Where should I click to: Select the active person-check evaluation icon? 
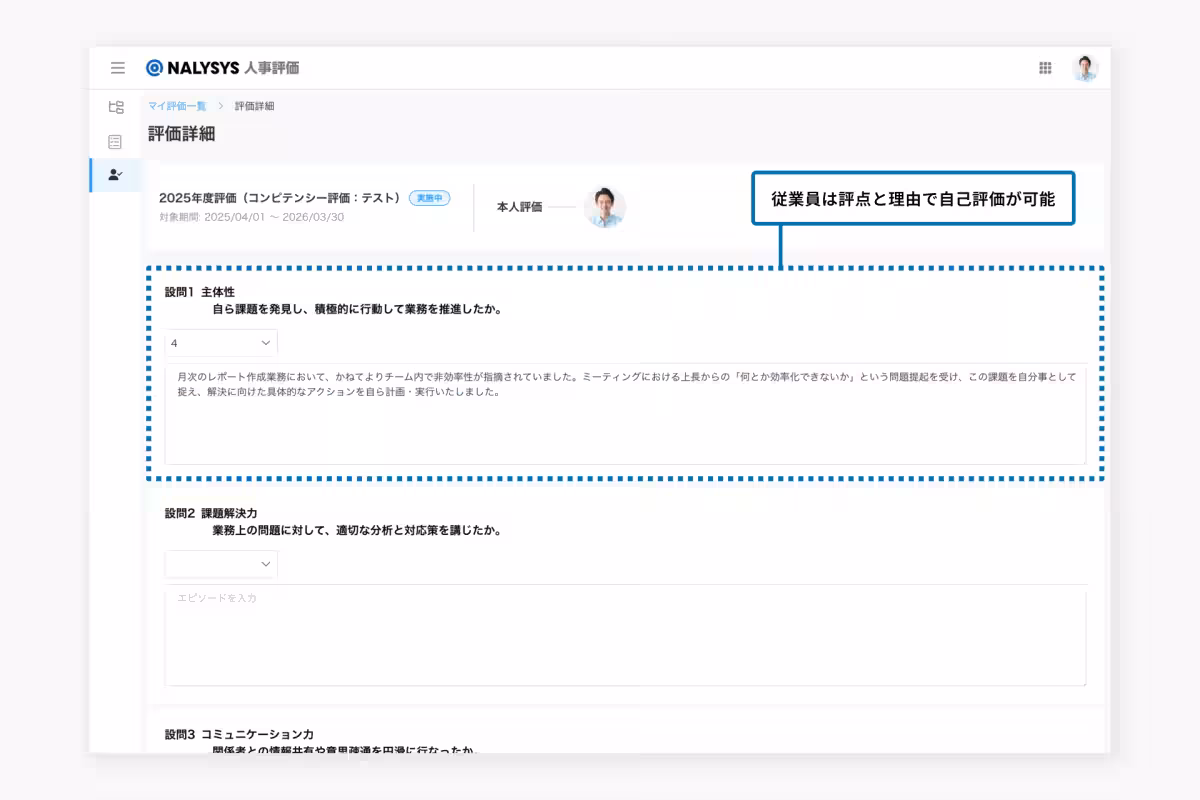pyautogui.click(x=117, y=173)
